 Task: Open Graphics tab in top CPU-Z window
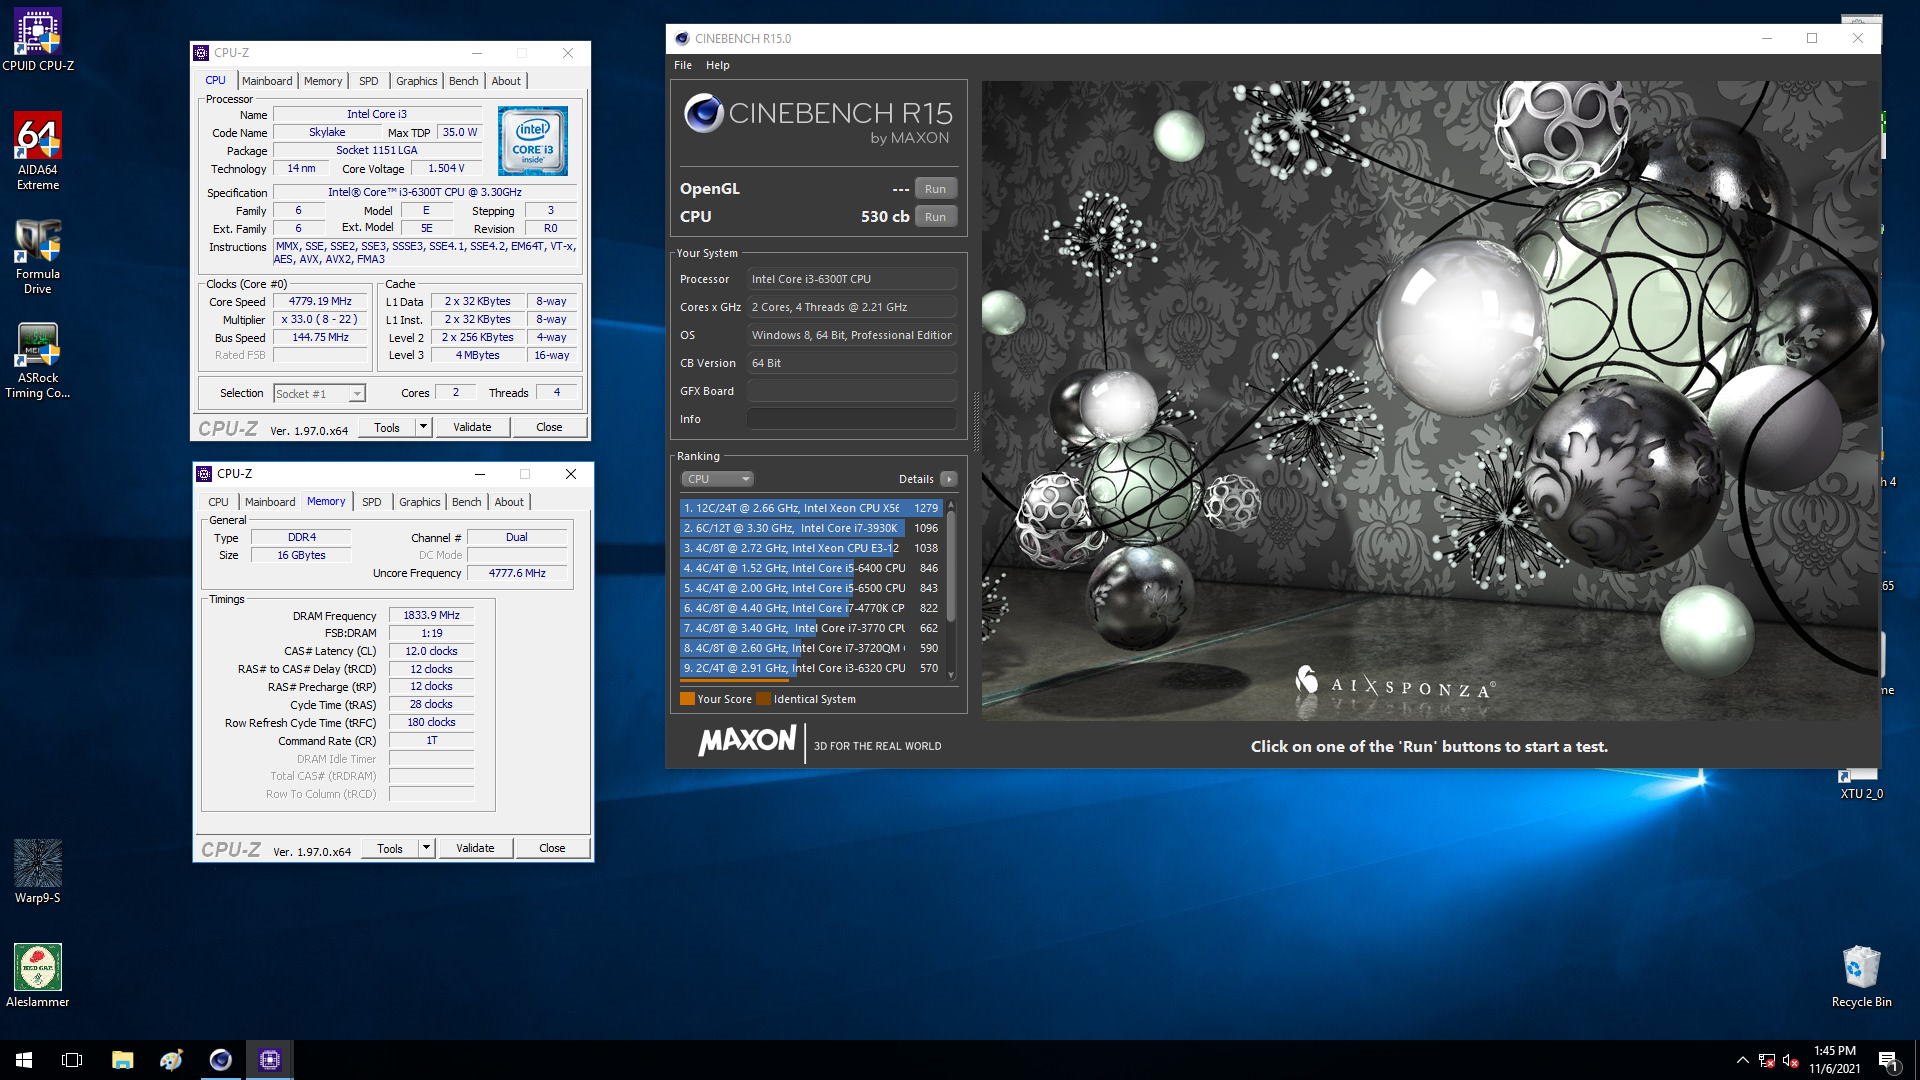pos(417,81)
